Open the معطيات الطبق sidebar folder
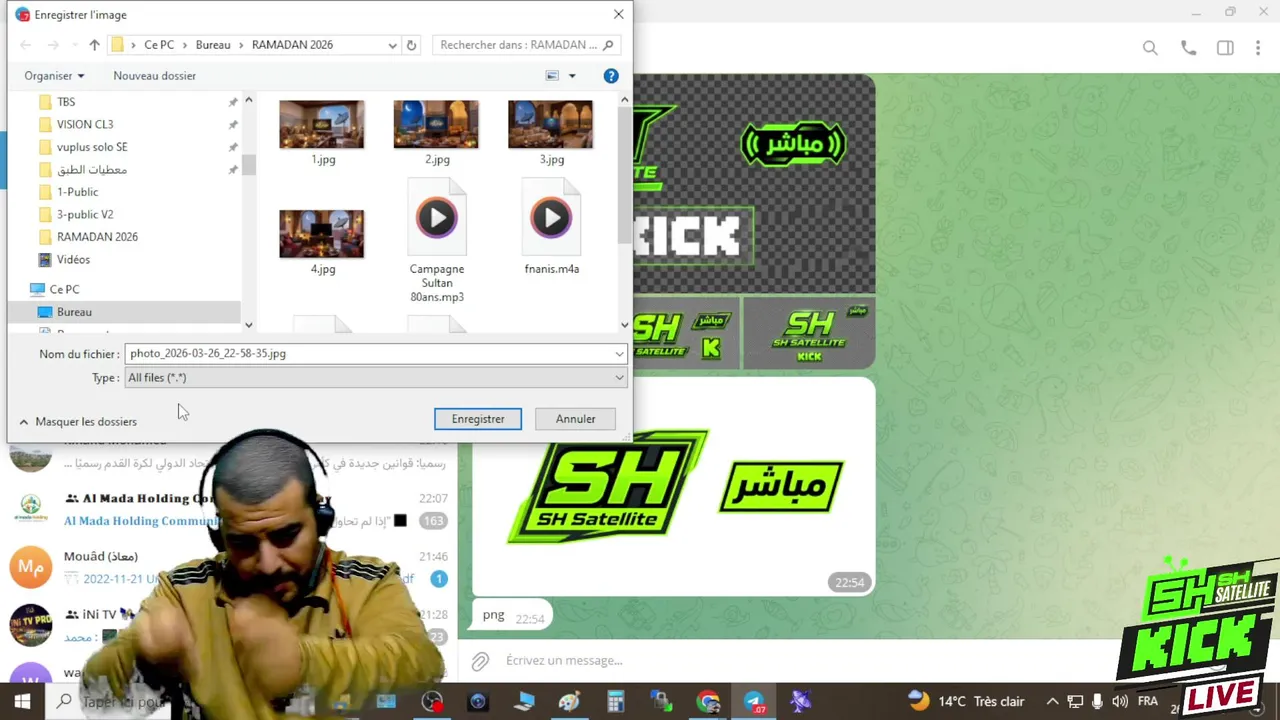Image resolution: width=1280 pixels, height=720 pixels. point(92,170)
